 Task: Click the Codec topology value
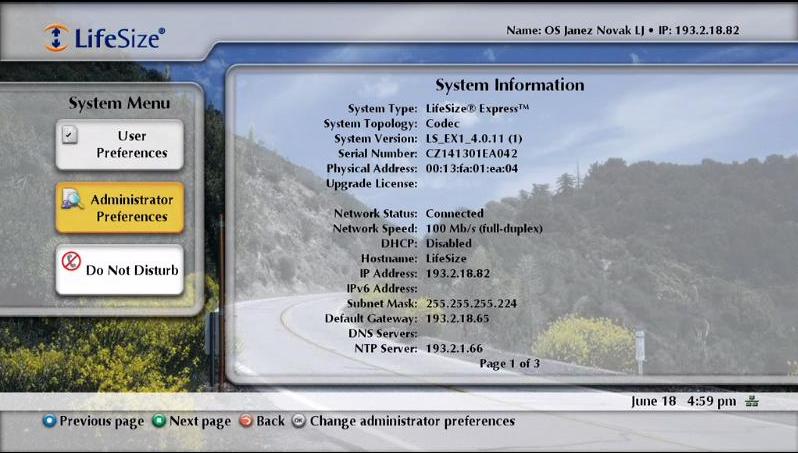tap(442, 123)
